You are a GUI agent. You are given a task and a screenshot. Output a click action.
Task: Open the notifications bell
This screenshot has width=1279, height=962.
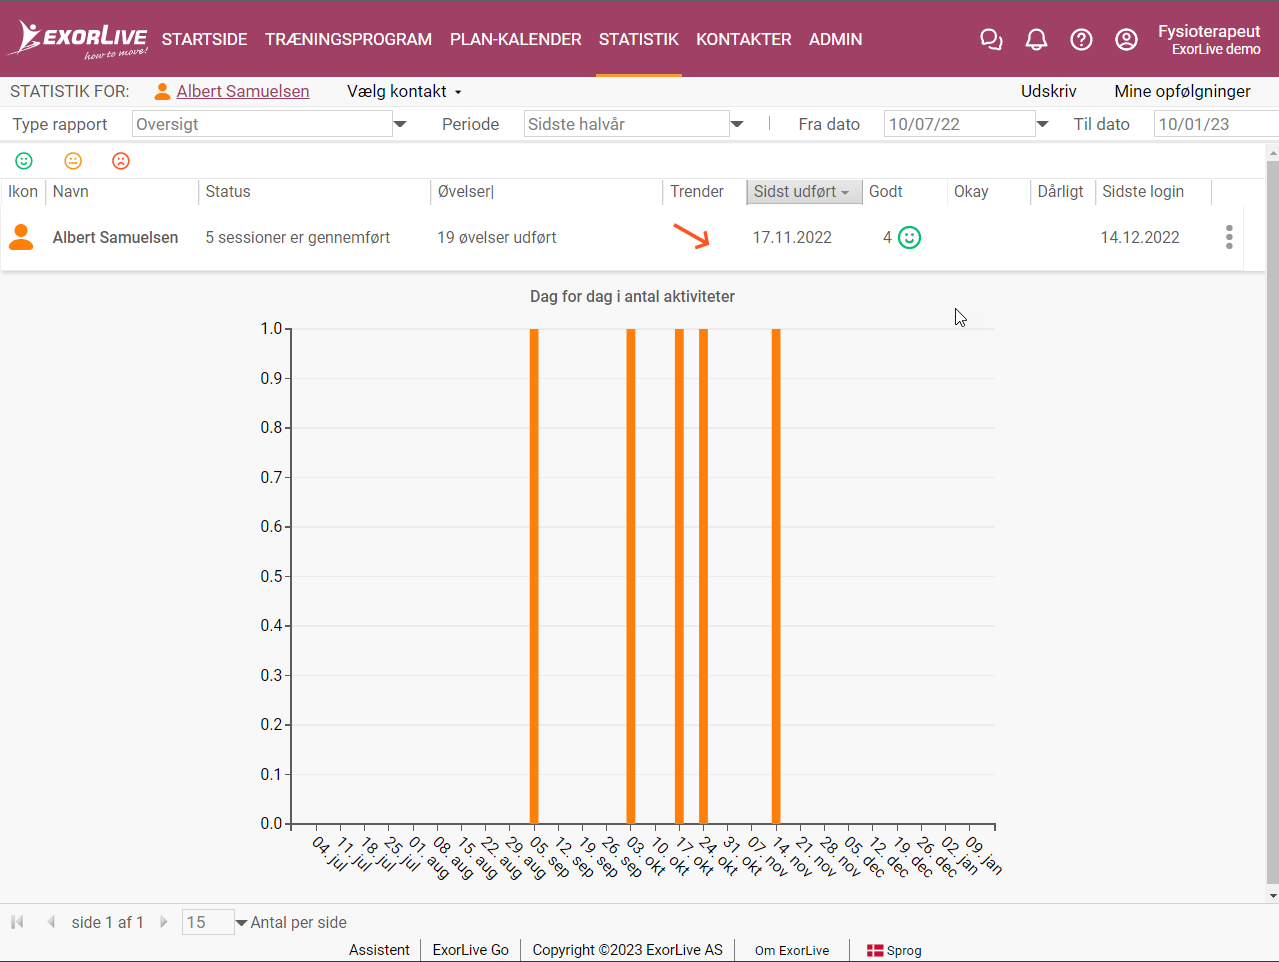point(1036,39)
